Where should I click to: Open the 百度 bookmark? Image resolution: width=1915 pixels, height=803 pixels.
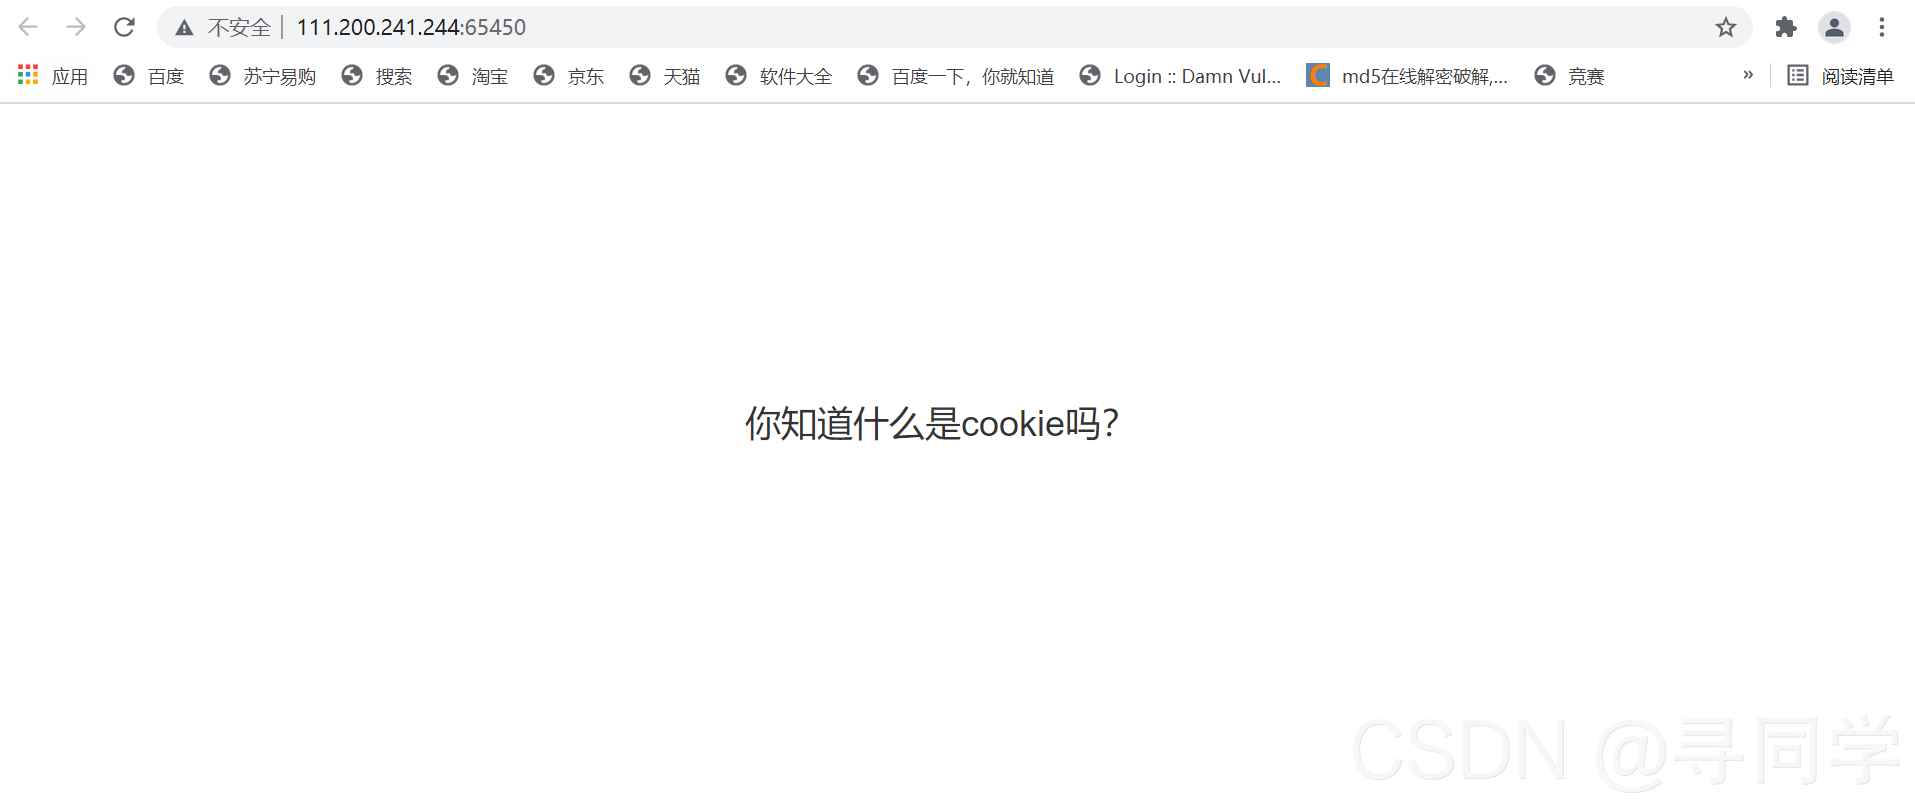click(149, 76)
